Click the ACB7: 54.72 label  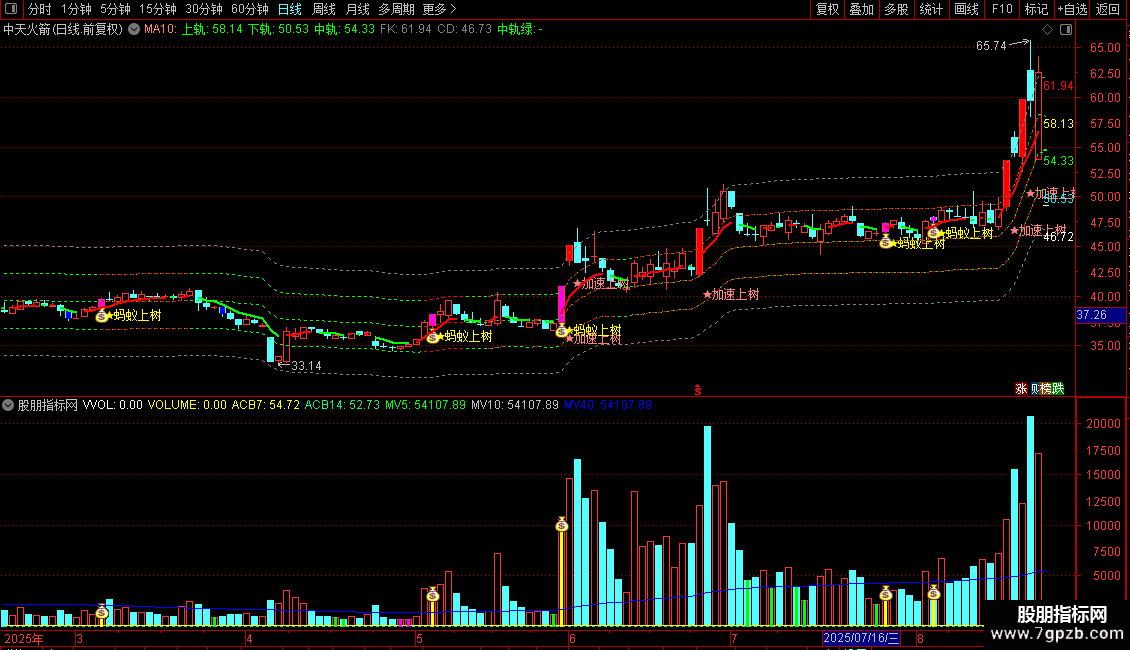[x=265, y=405]
